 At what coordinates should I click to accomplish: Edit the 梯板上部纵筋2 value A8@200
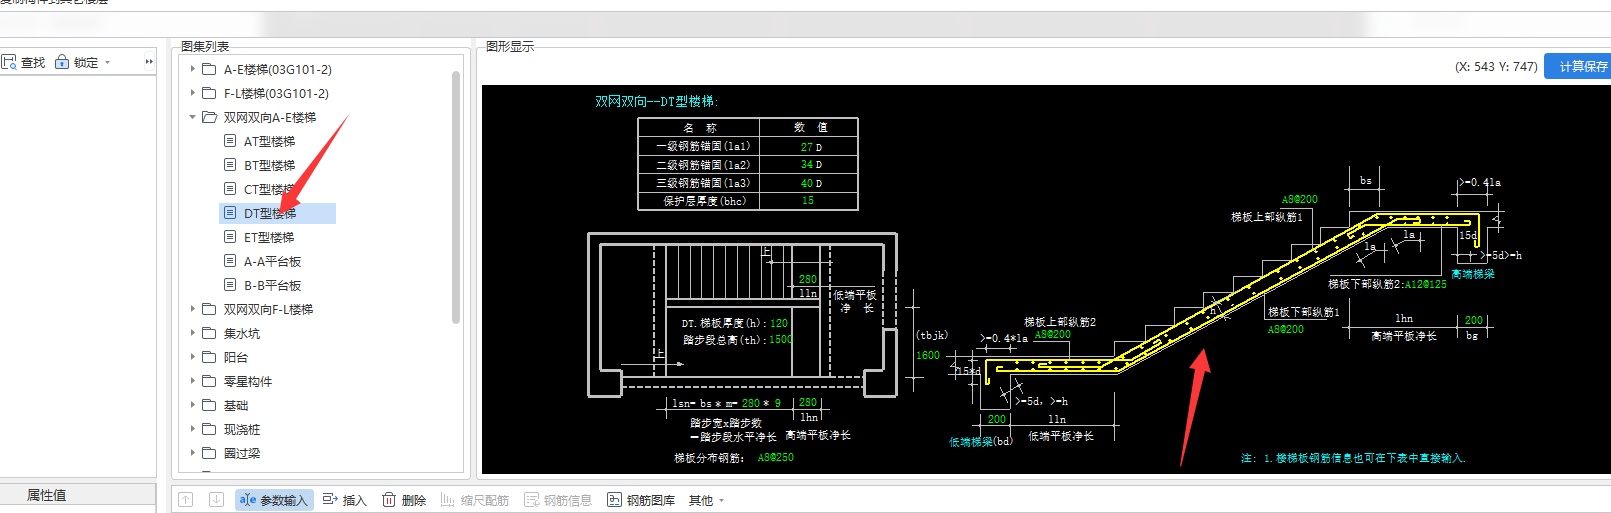coord(1052,335)
